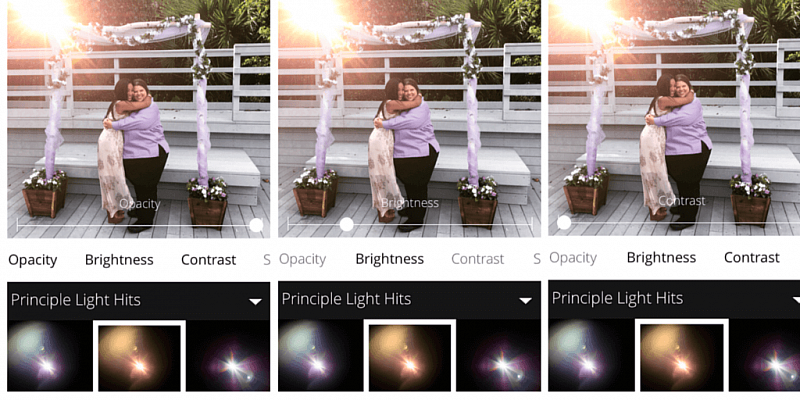Image resolution: width=800 pixels, height=400 pixels.
Task: Choose Brightness option in first panel
Action: [119, 260]
